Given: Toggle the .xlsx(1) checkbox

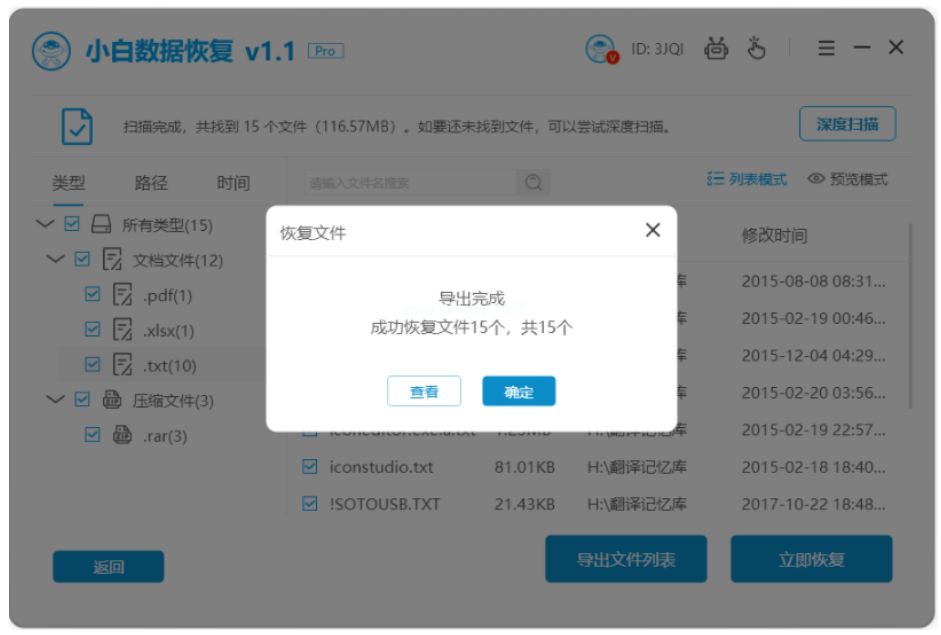Looking at the screenshot, I should [93, 330].
